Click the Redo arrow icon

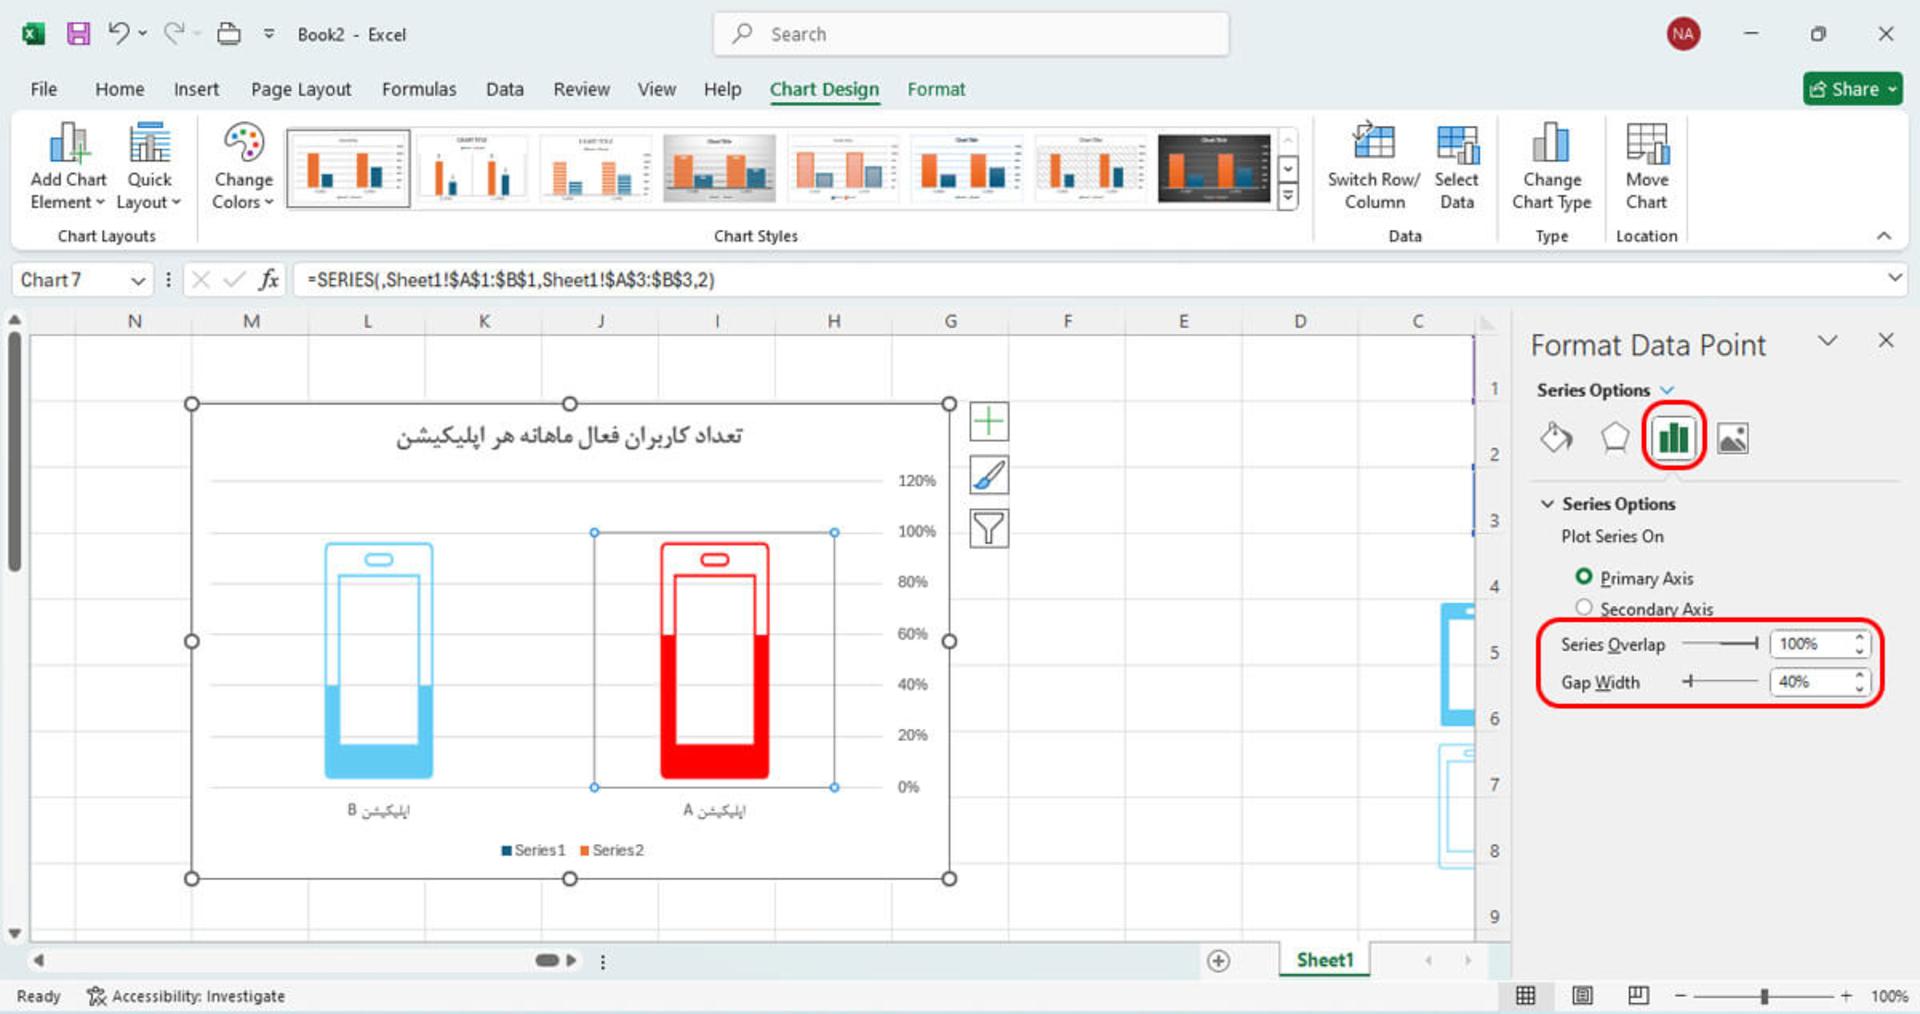tap(174, 34)
